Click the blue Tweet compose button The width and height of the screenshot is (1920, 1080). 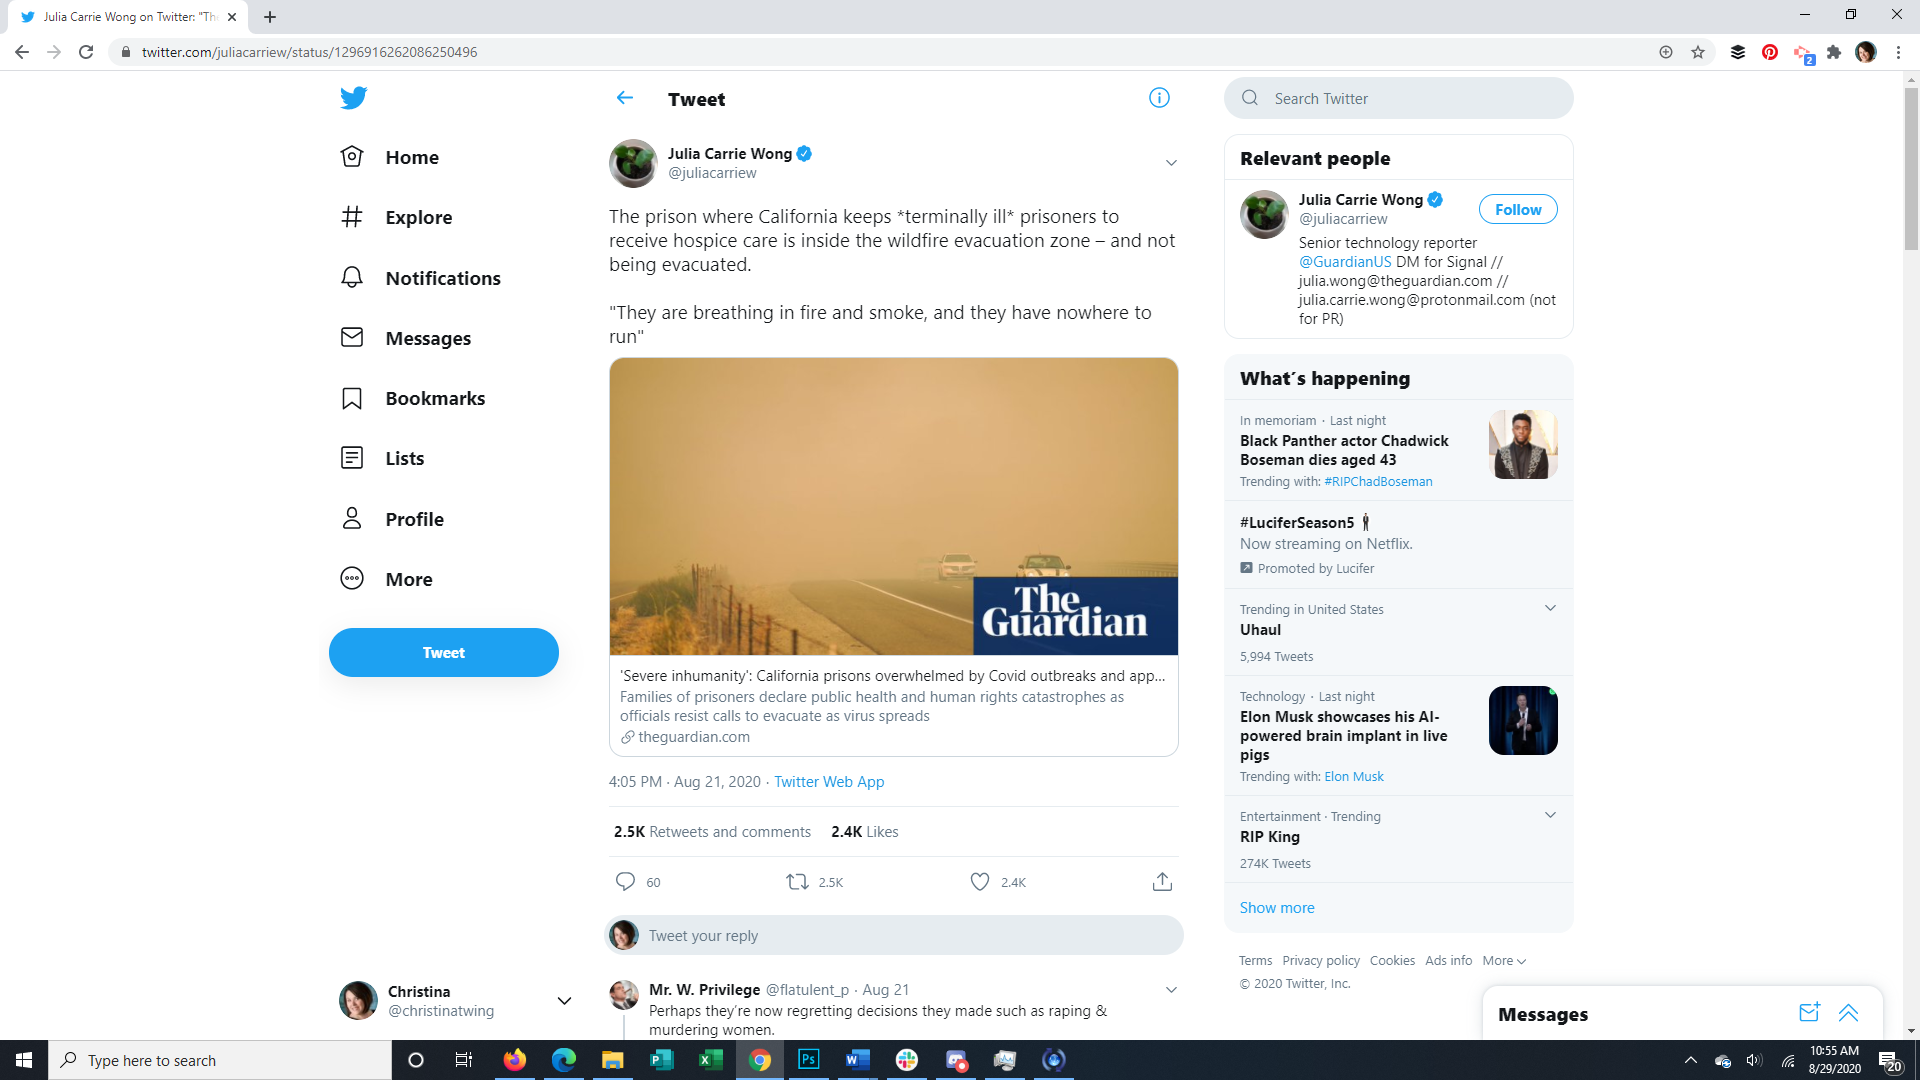coord(443,652)
